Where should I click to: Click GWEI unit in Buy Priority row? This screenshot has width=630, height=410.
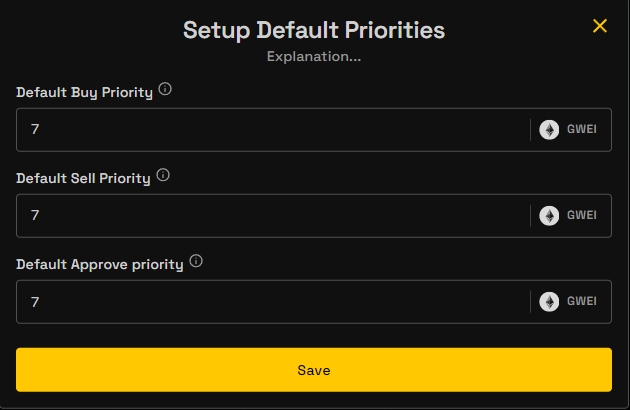click(582, 130)
